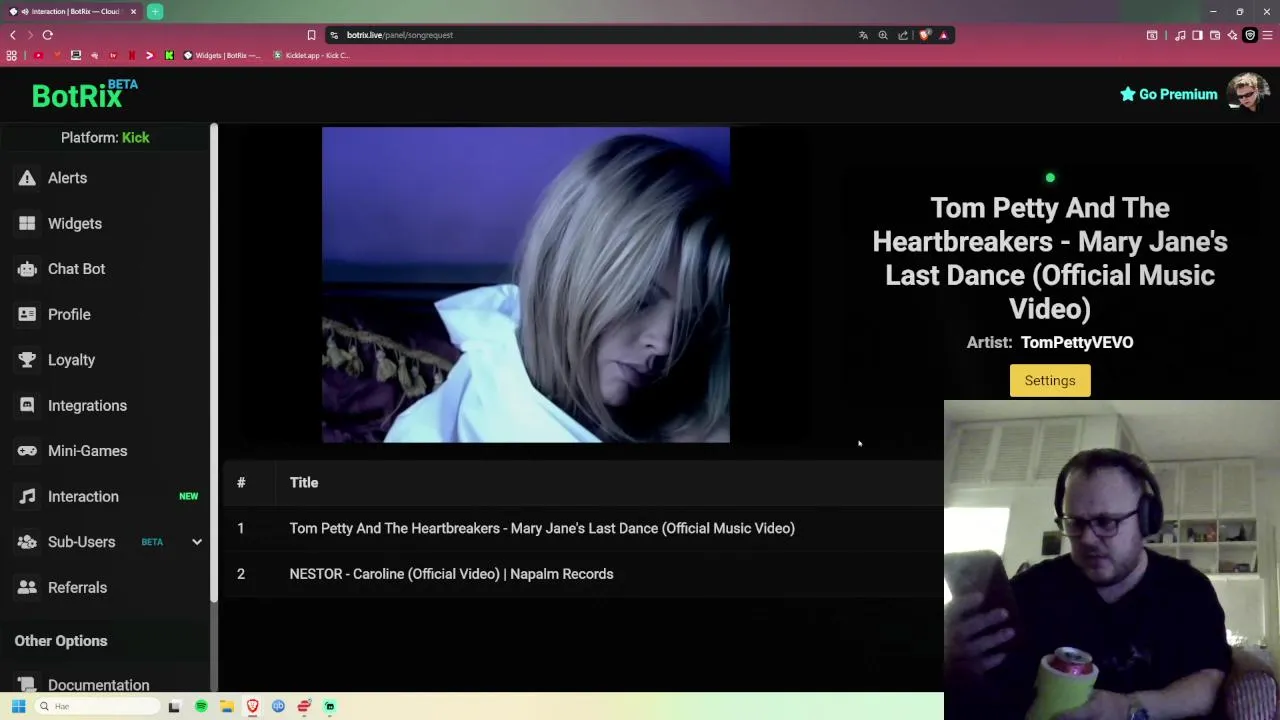
Task: Click the Windows Start button
Action: coord(18,706)
